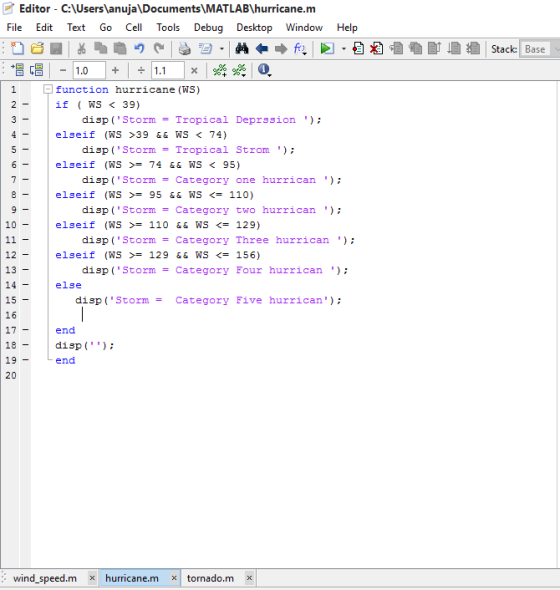Navigate back with the left arrow

pos(262,49)
